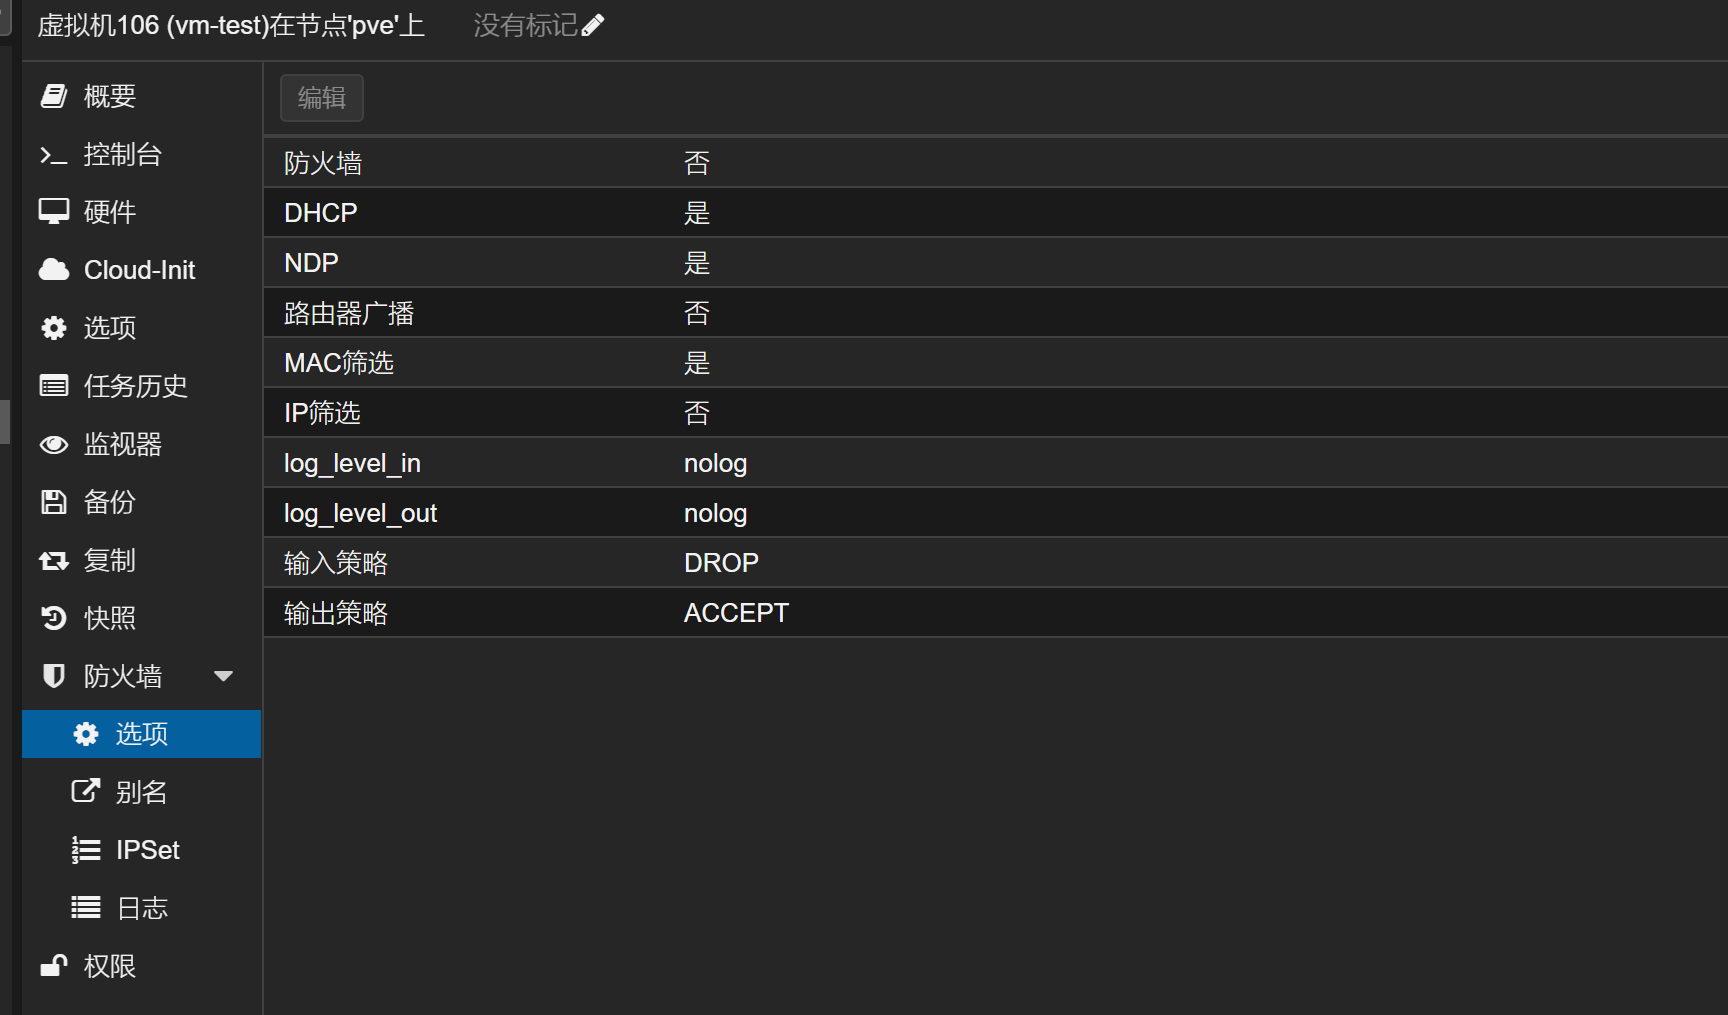1728x1015 pixels.
Task: Click the 别名 alias external-link icon
Action: click(86, 791)
